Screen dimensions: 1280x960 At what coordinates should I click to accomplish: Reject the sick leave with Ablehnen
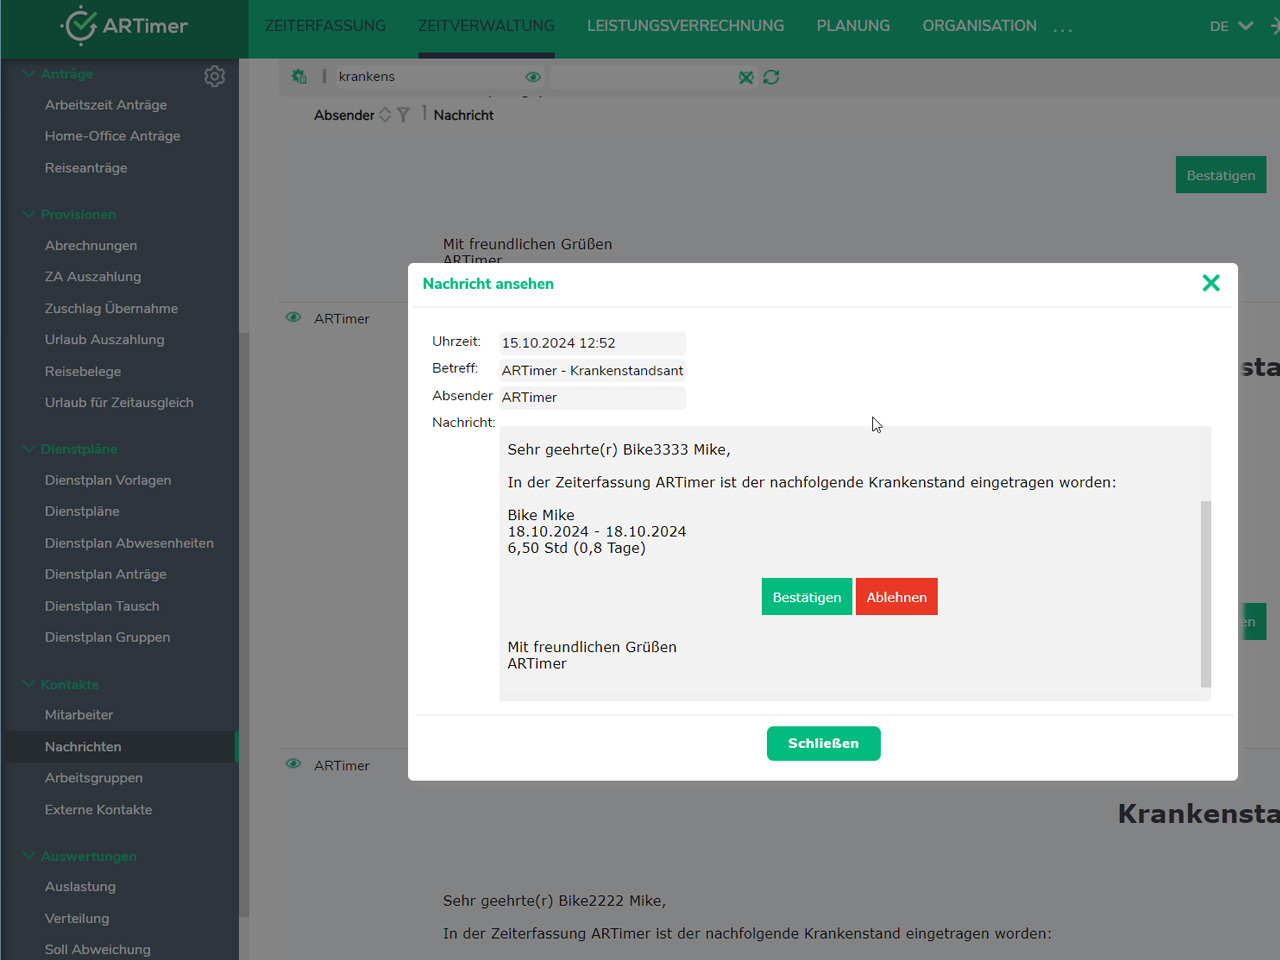click(x=896, y=597)
